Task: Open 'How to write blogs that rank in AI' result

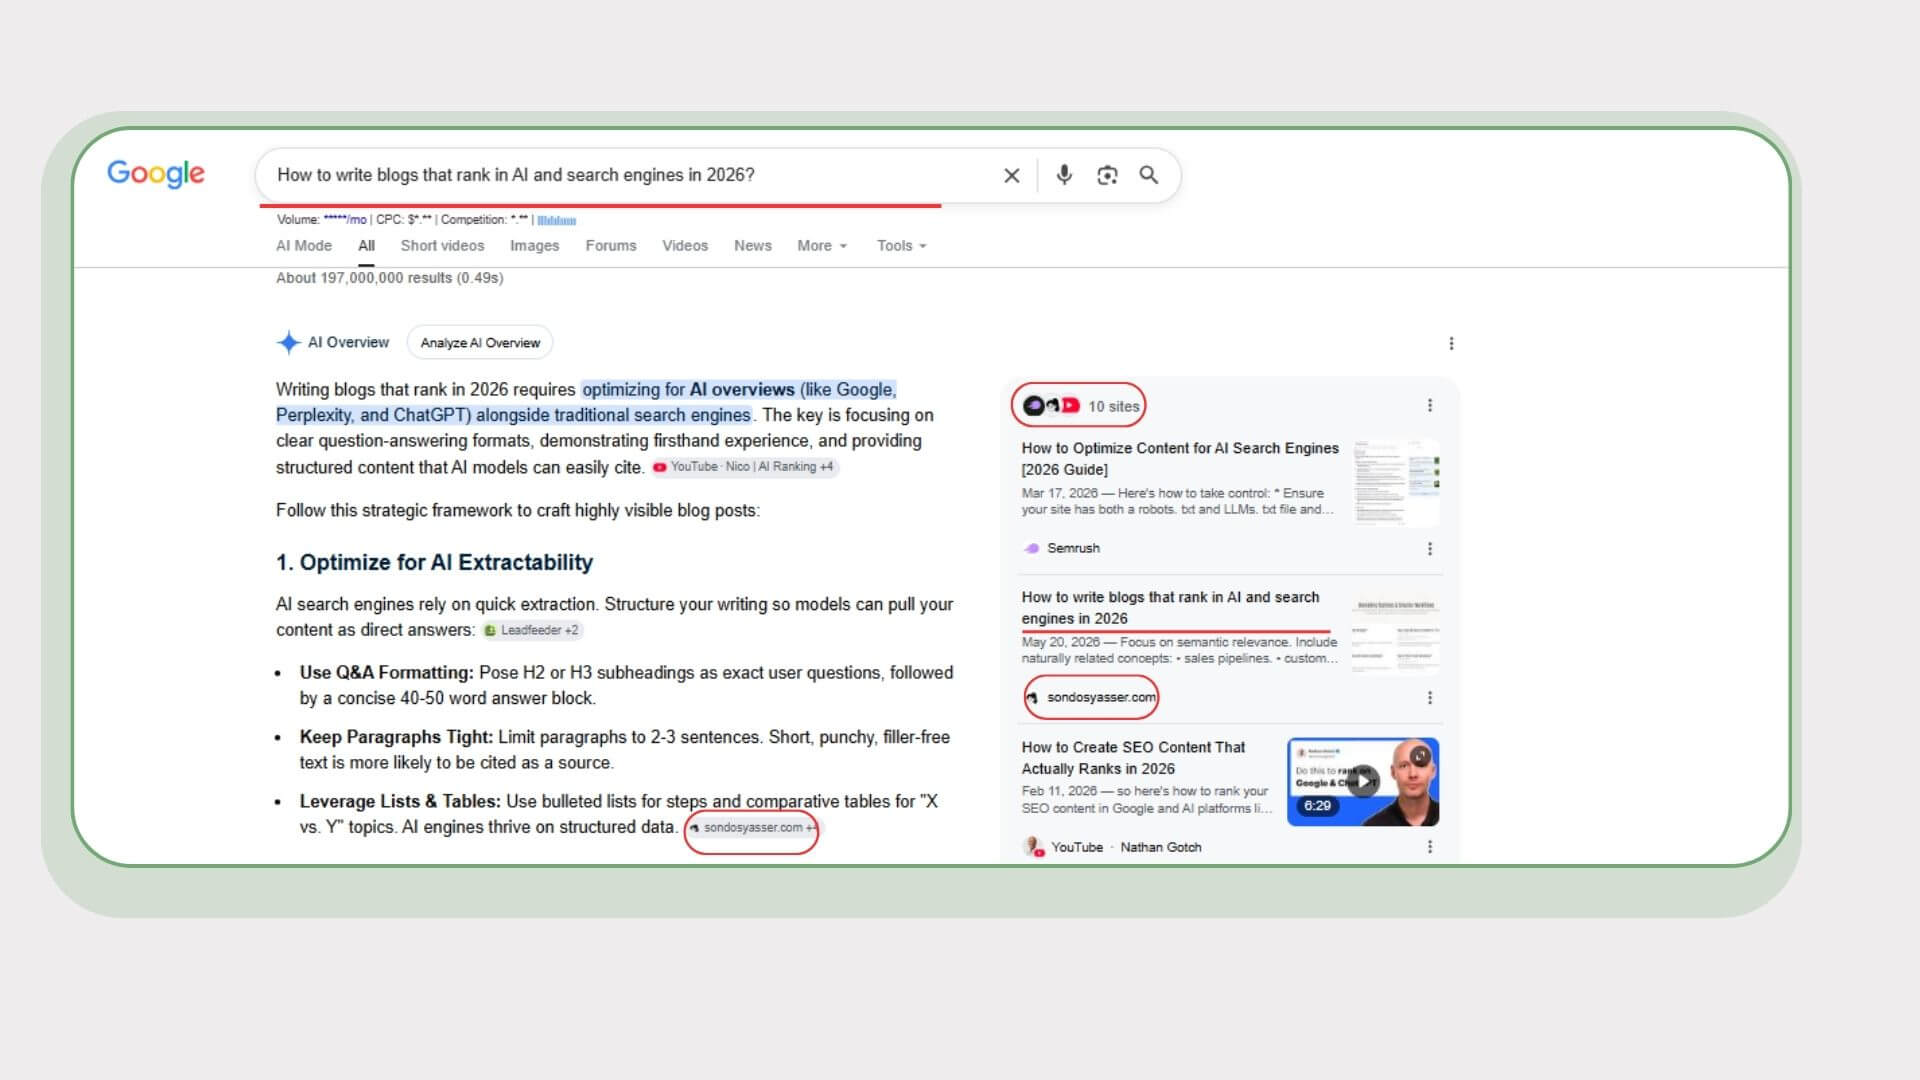Action: [1170, 608]
